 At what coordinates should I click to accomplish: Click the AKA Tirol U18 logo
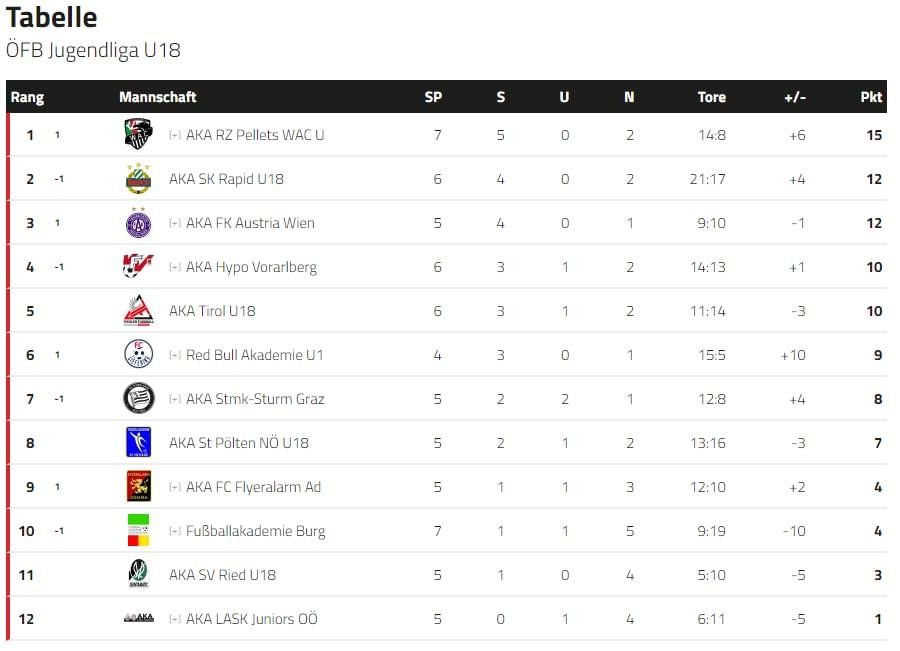click(138, 311)
